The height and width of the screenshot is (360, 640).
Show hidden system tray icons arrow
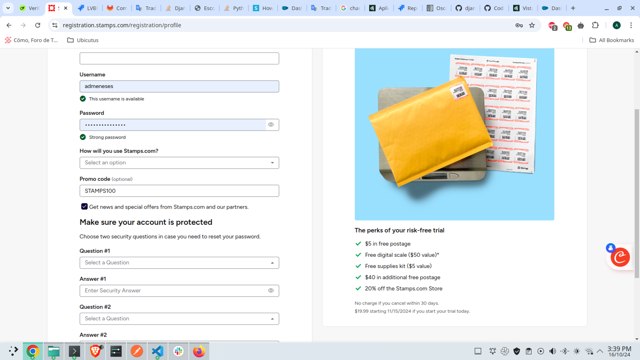600,351
